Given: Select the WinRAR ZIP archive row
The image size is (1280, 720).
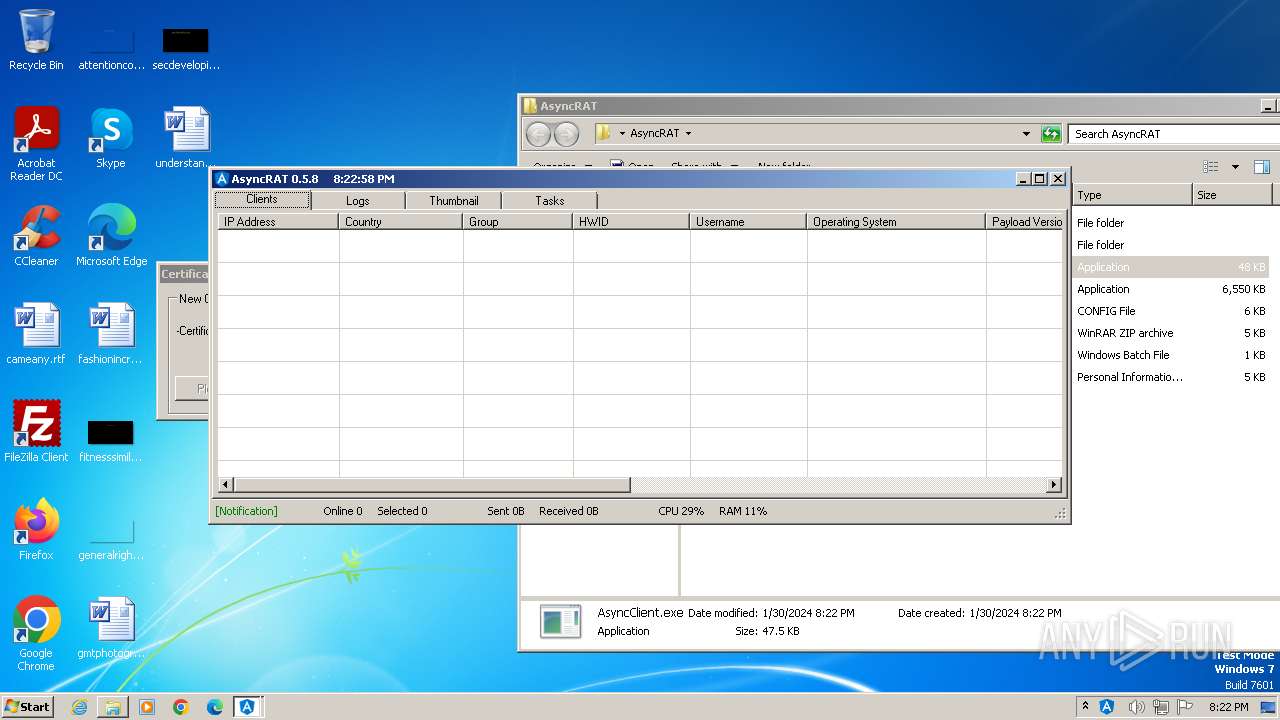Looking at the screenshot, I should [1171, 333].
